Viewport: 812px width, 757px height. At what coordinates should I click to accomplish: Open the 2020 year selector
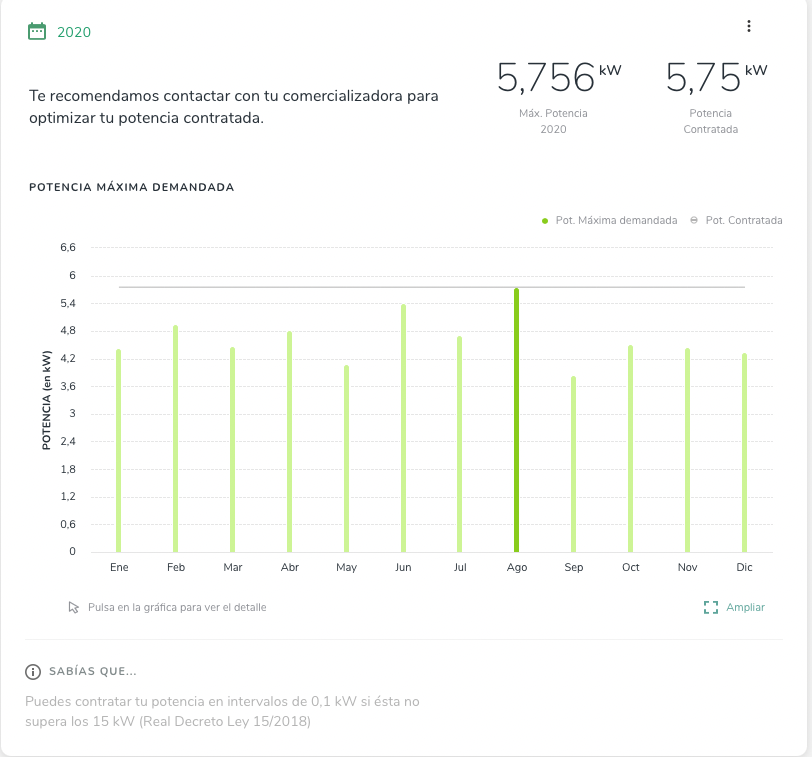point(74,32)
